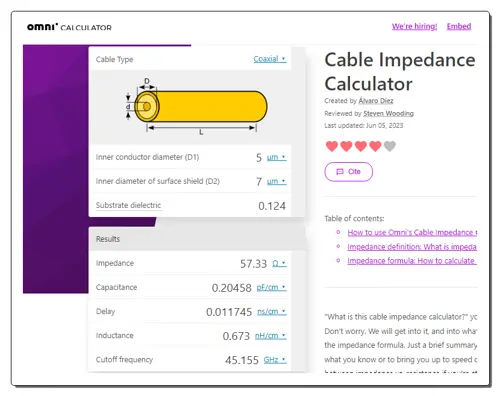Screen dimensions: 500x396
Task: Rate with the fourth heart icon
Action: (375, 146)
